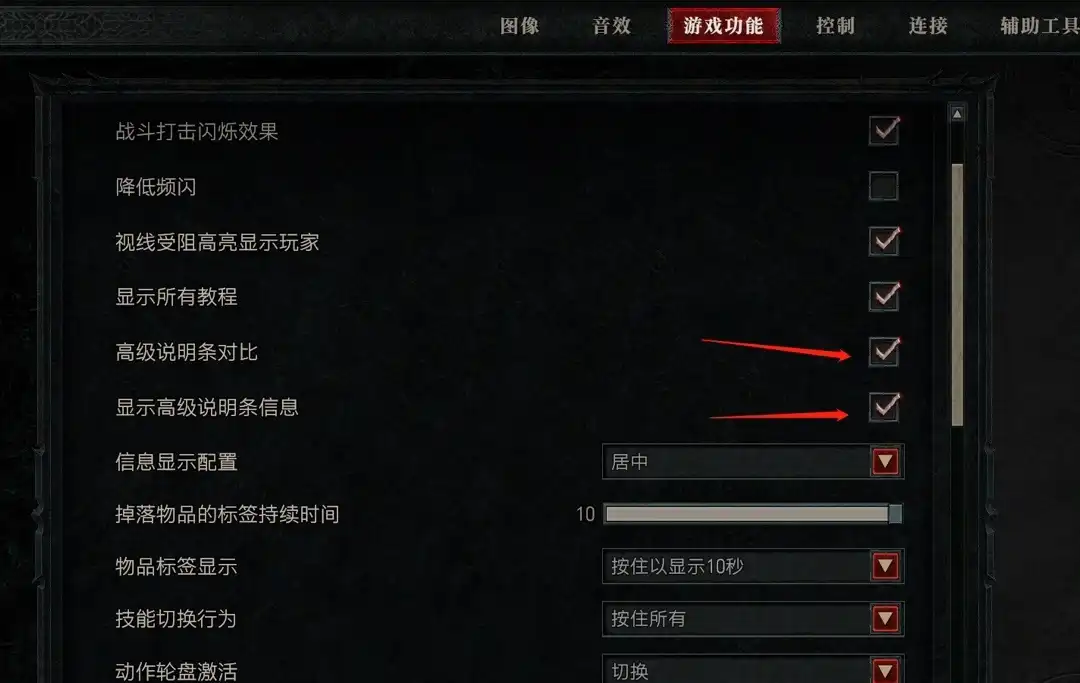Select the 连接 tab
Screen dimensions: 1080x683
(x=928, y=26)
